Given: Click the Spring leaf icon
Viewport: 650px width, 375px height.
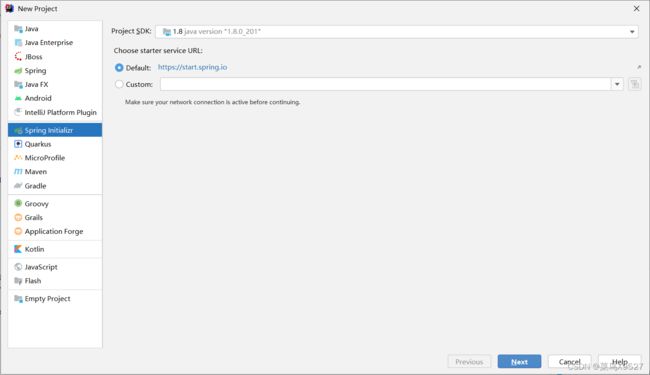Looking at the screenshot, I should [18, 71].
